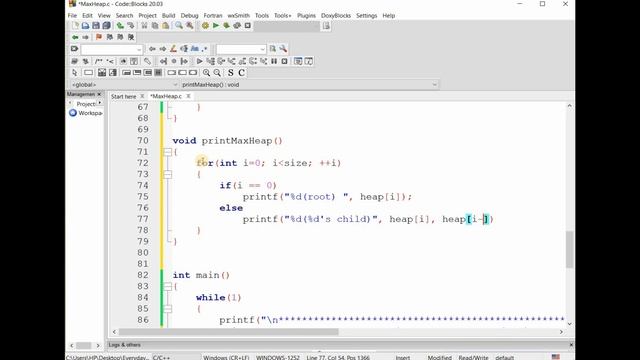Paste from clipboard toolbar icon
This screenshot has width=640, height=360.
pyautogui.click(x=165, y=26)
